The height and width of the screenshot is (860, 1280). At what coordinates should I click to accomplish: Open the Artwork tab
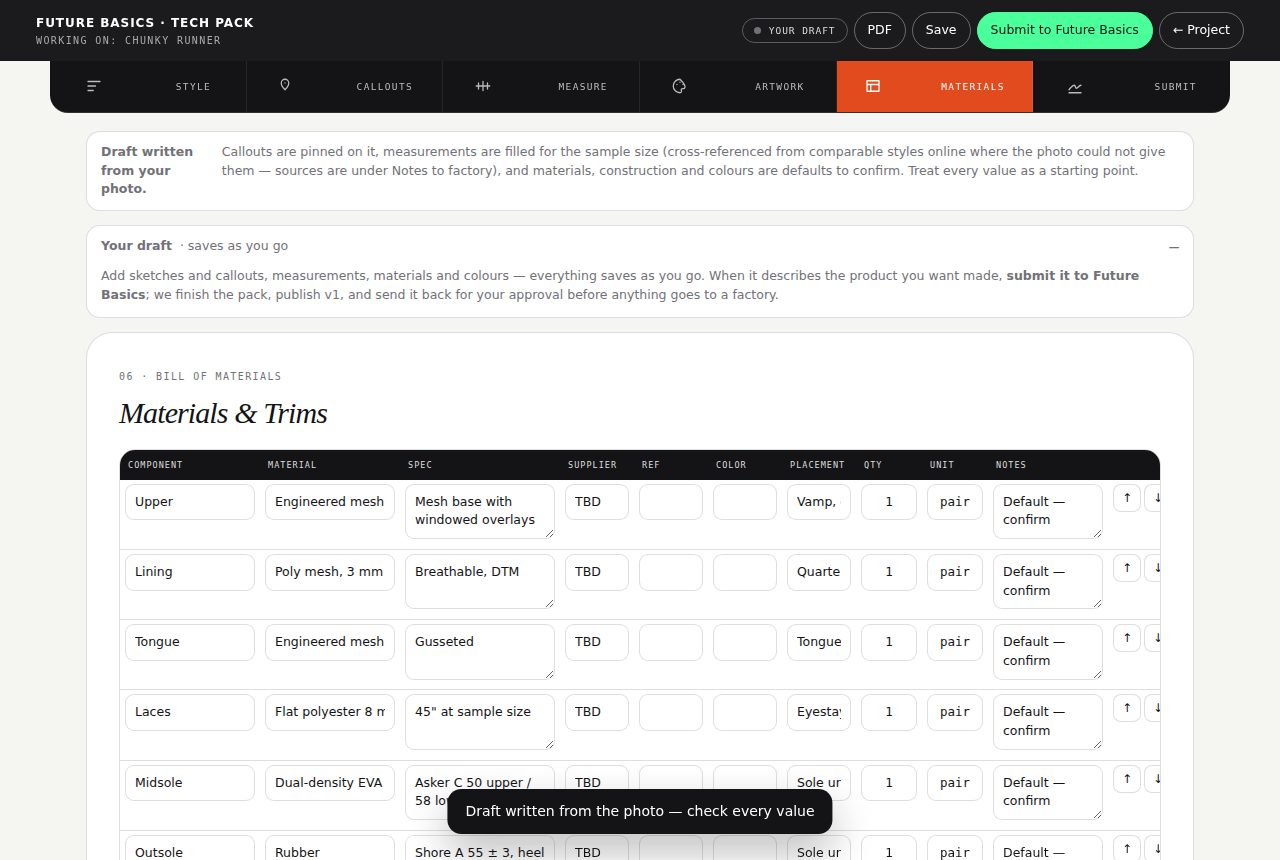[x=738, y=87]
